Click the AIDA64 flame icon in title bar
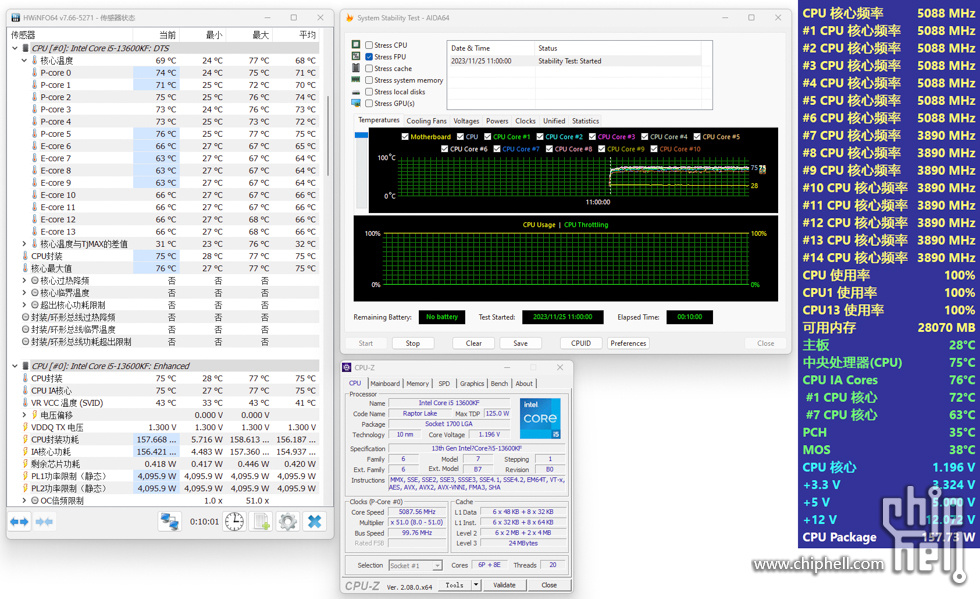980x599 pixels. pos(349,18)
